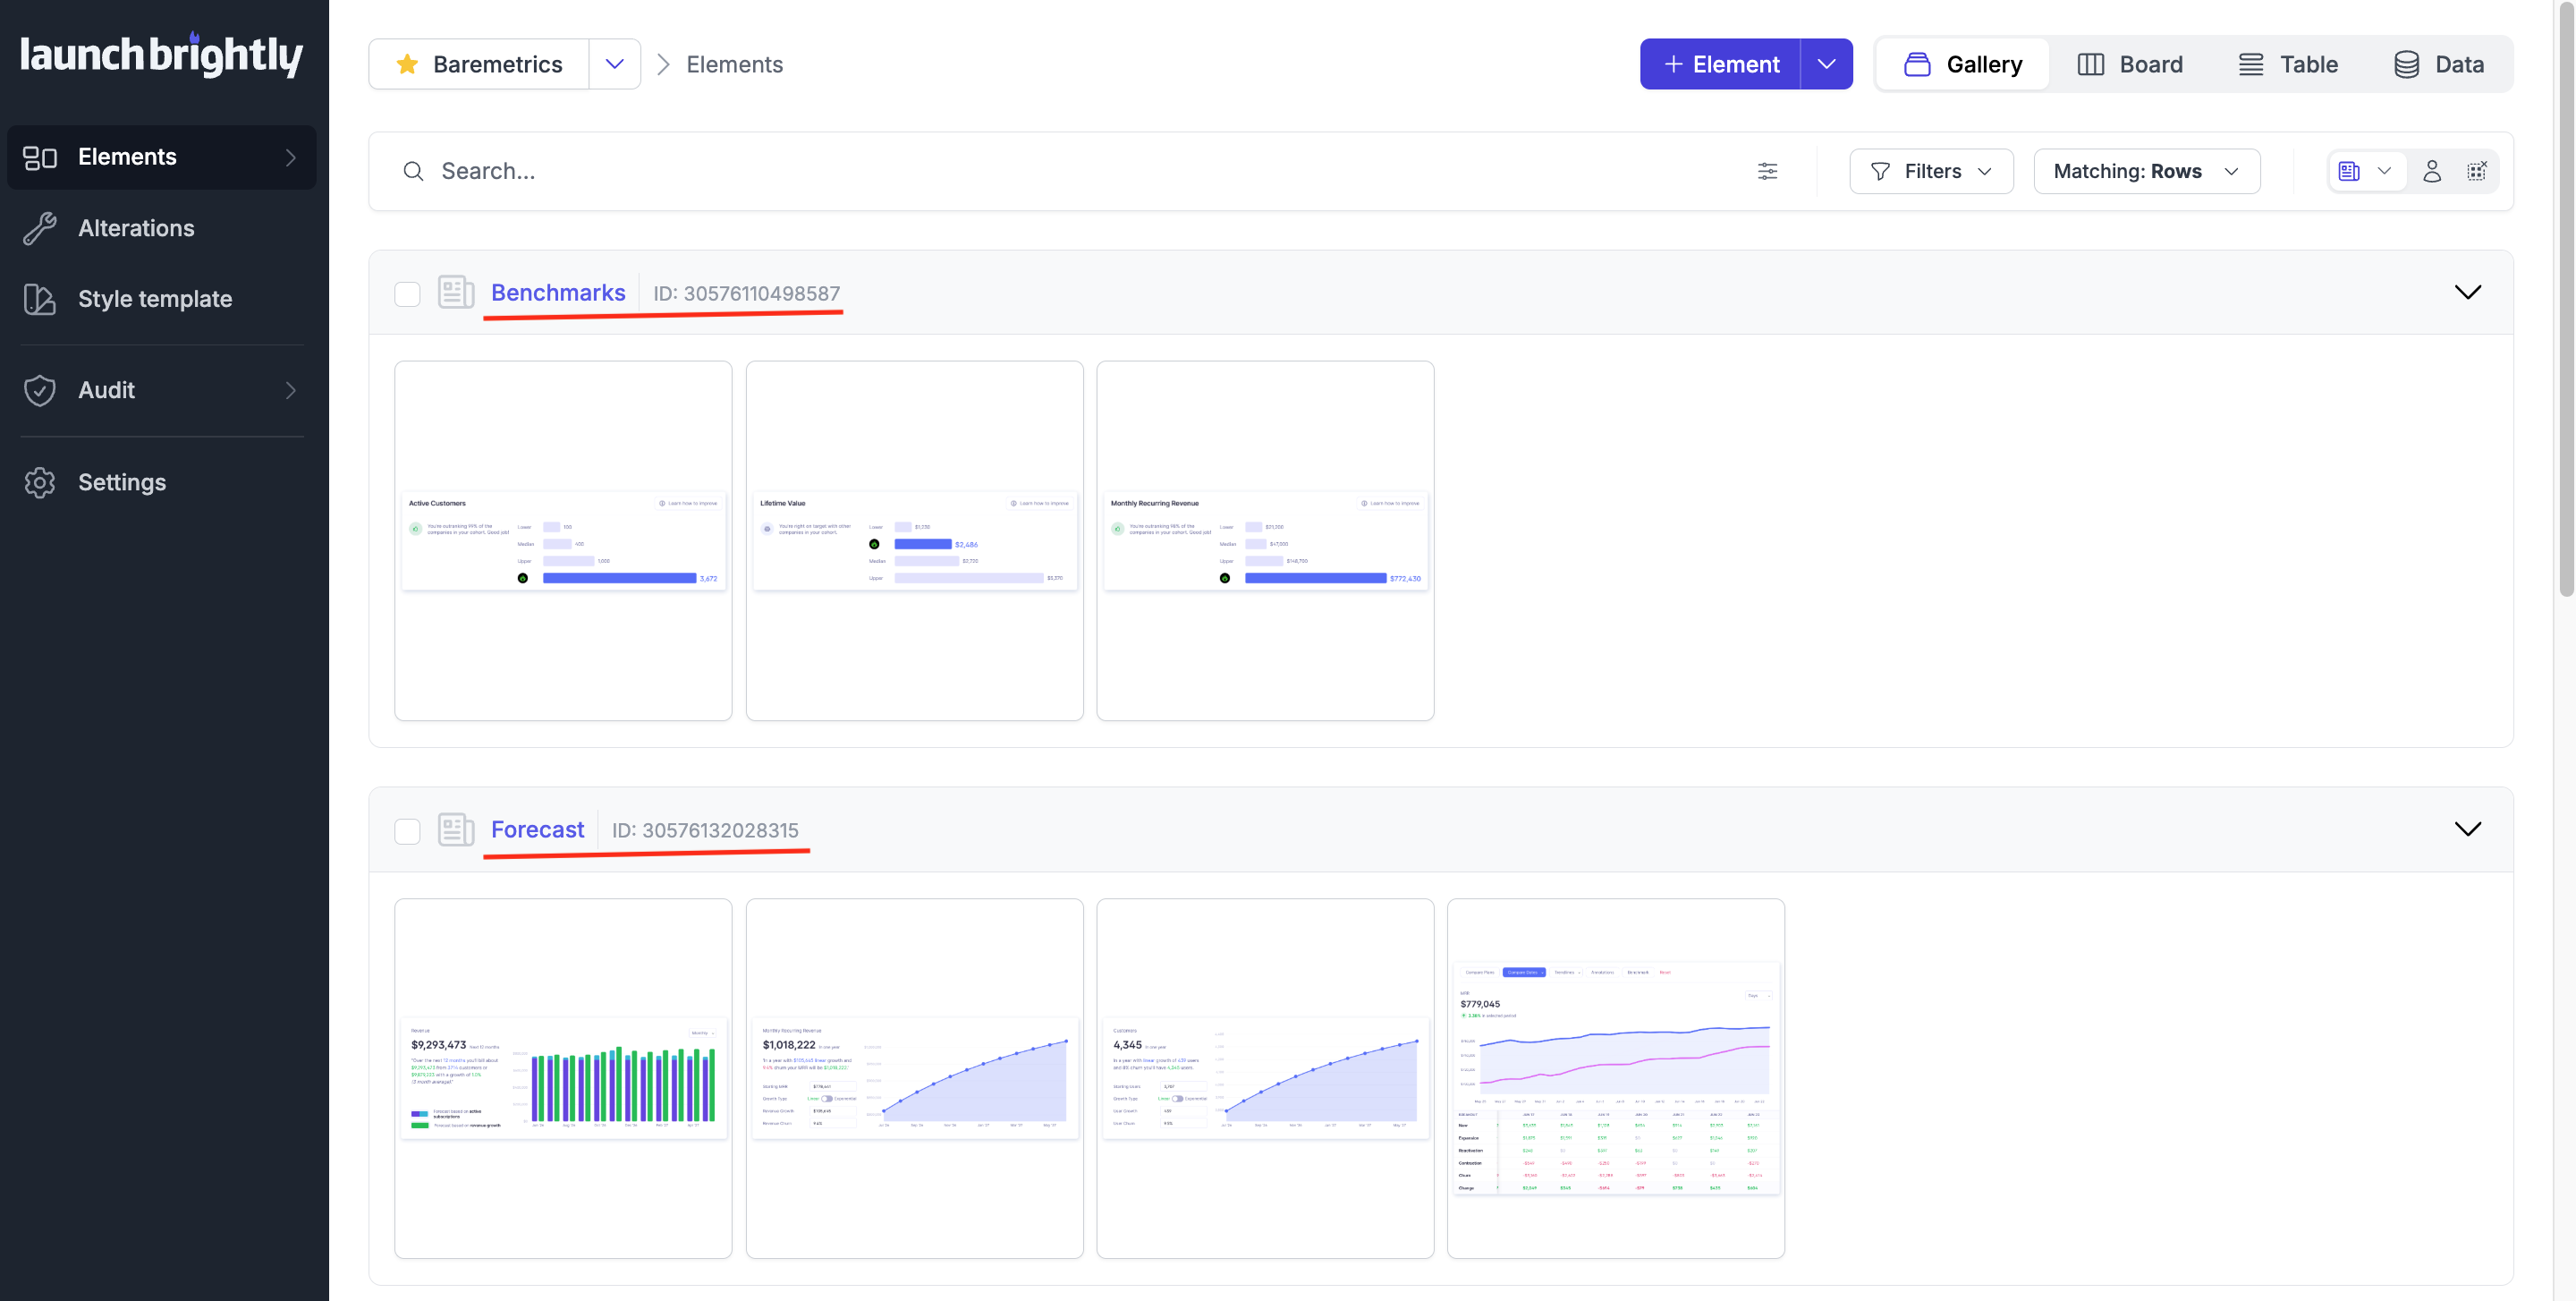Click the grid deselect icon
This screenshot has width=2576, height=1301.
coord(2476,171)
